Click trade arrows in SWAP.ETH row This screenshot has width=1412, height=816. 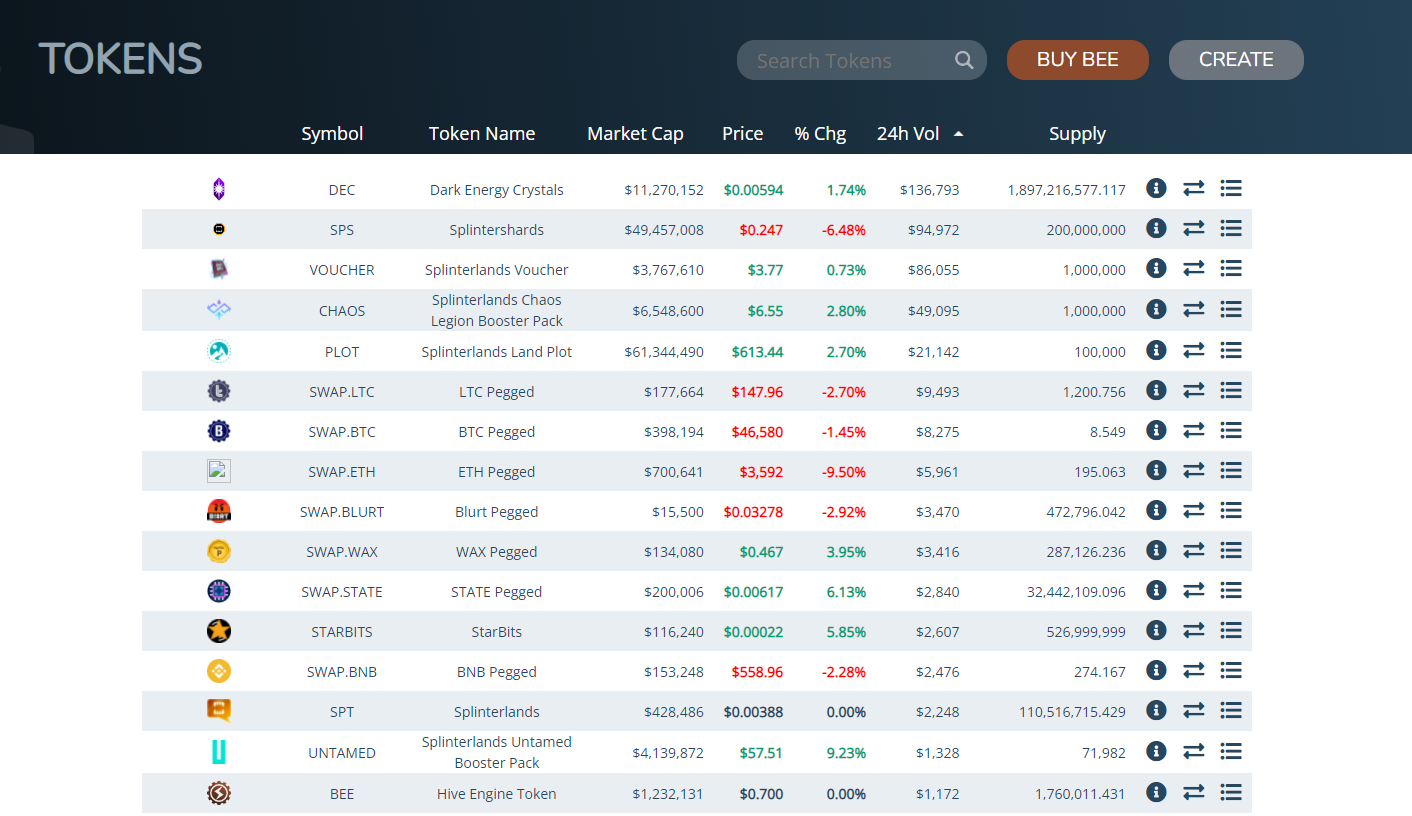click(1193, 470)
